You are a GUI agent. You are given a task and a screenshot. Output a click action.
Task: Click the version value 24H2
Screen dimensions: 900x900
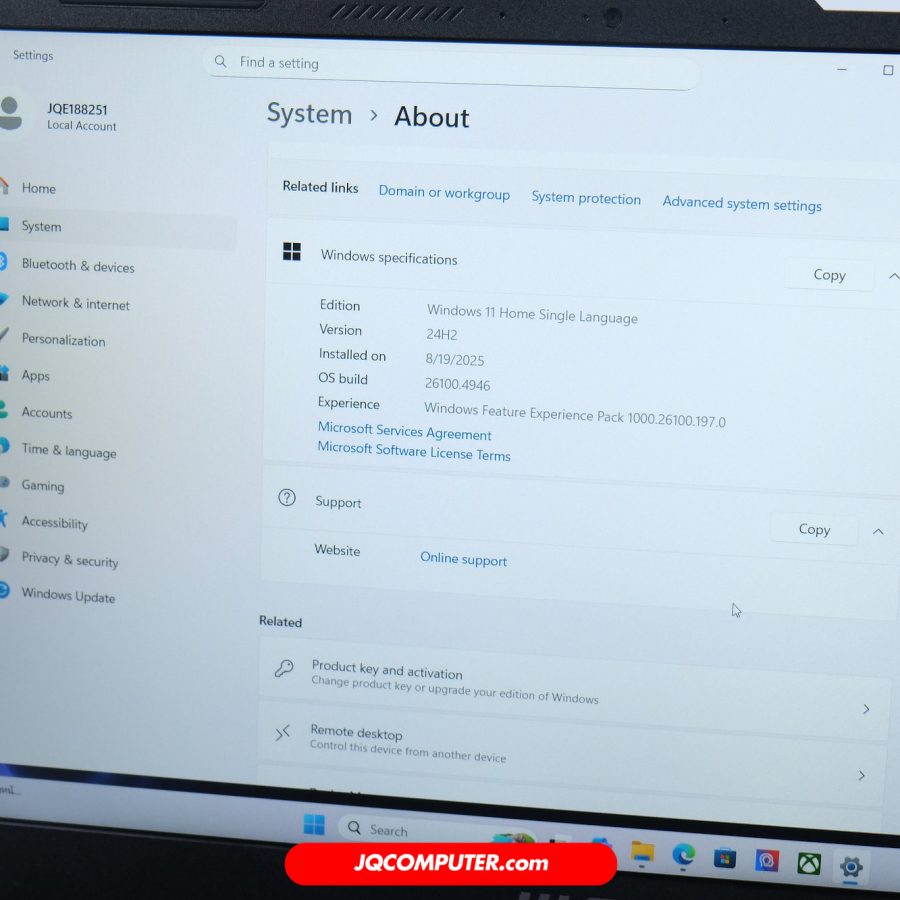[441, 334]
